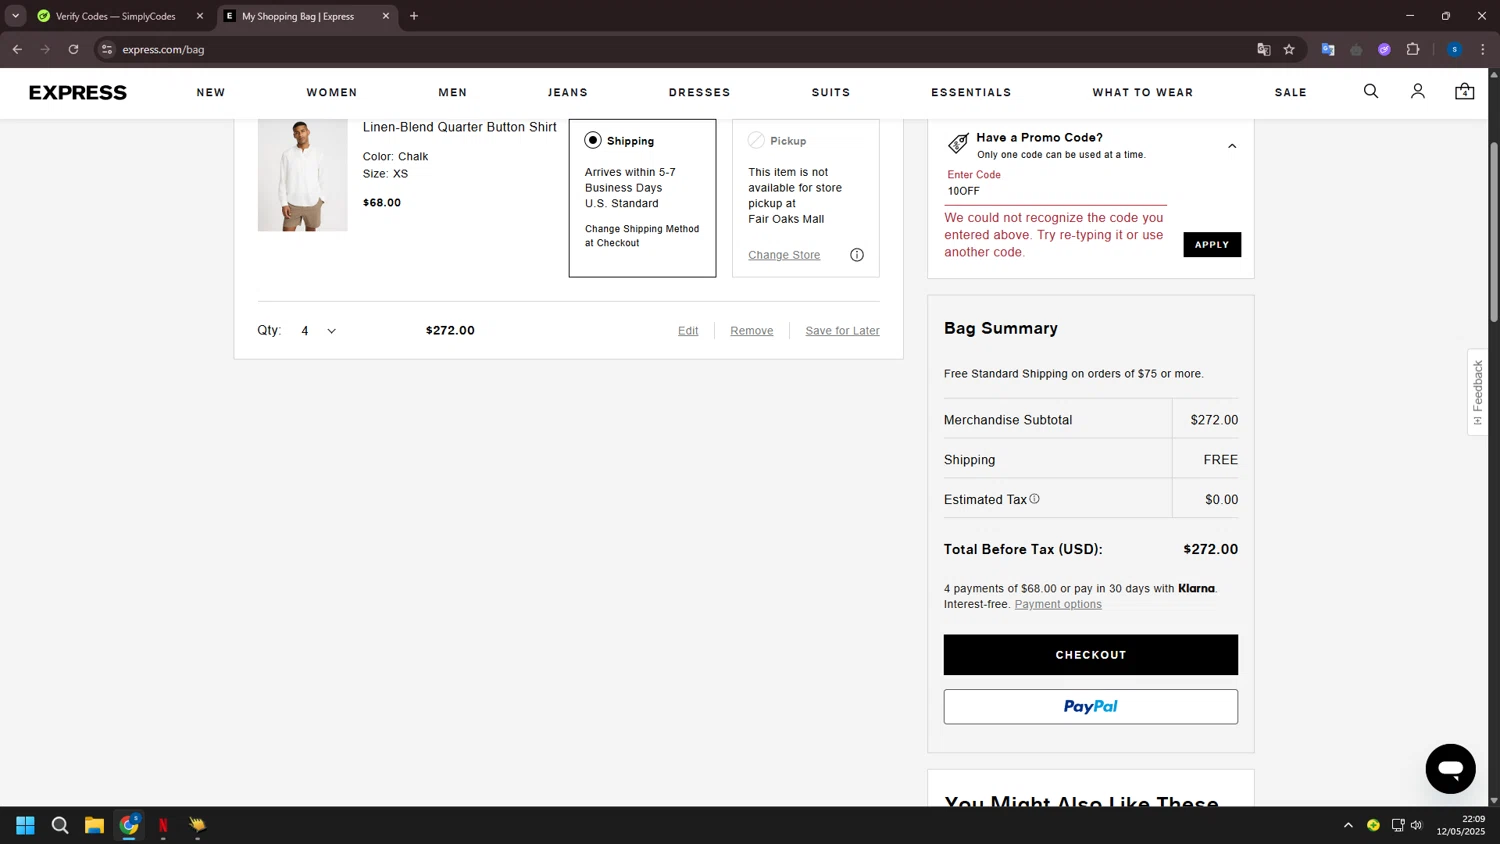Bookmark this page with the star icon
This screenshot has width=1500, height=844.
(1289, 49)
